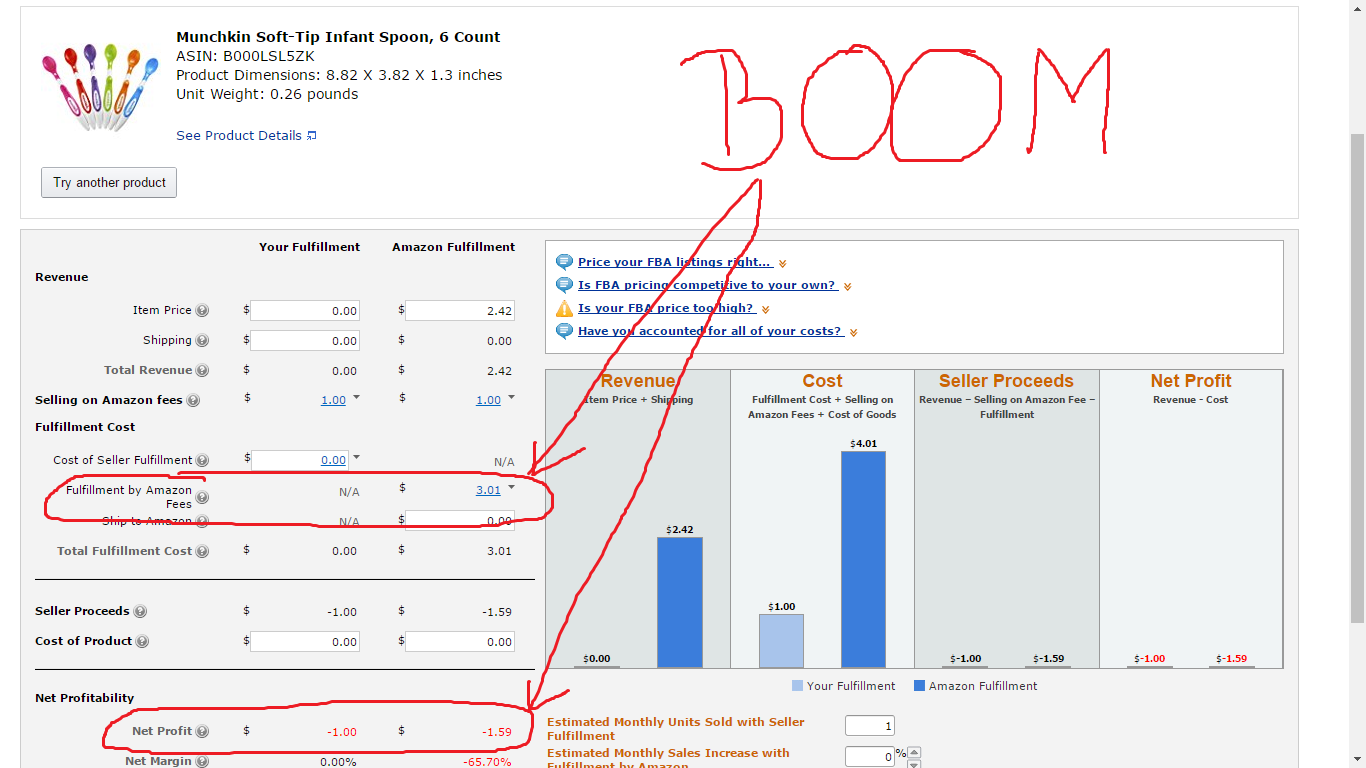
Task: Click the Total Fulfillment Cost help icon
Action: [x=202, y=552]
